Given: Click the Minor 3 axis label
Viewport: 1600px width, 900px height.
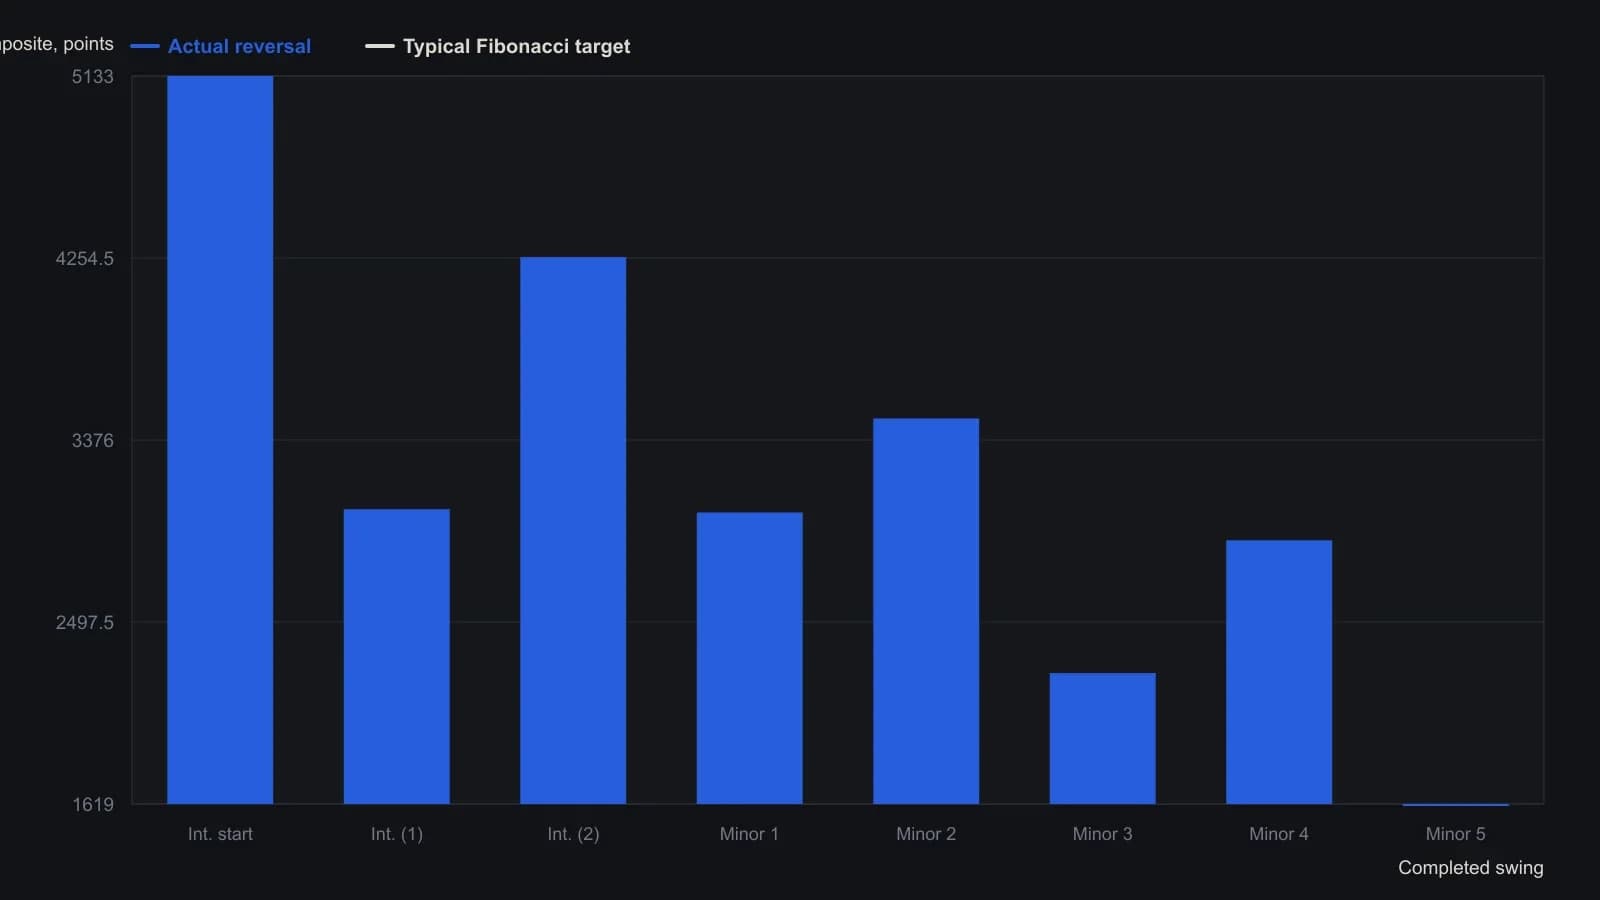Looking at the screenshot, I should coord(1103,834).
